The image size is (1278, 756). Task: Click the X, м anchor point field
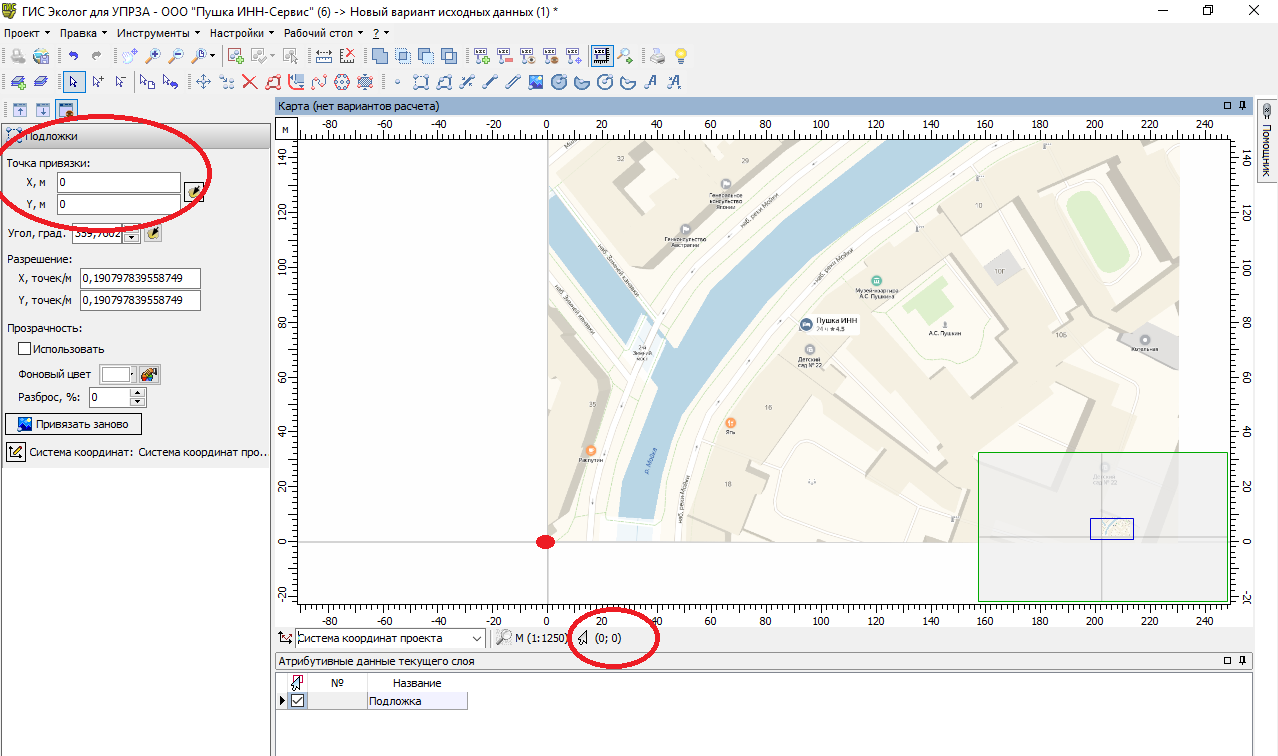[118, 183]
